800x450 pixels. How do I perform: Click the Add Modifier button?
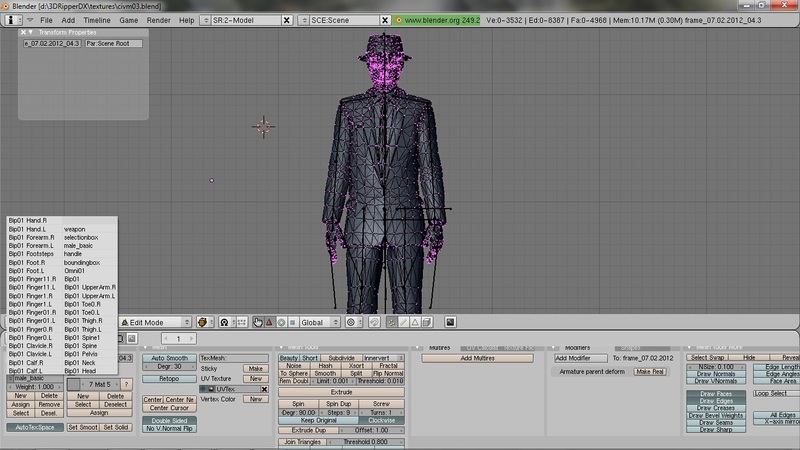pyautogui.click(x=581, y=358)
